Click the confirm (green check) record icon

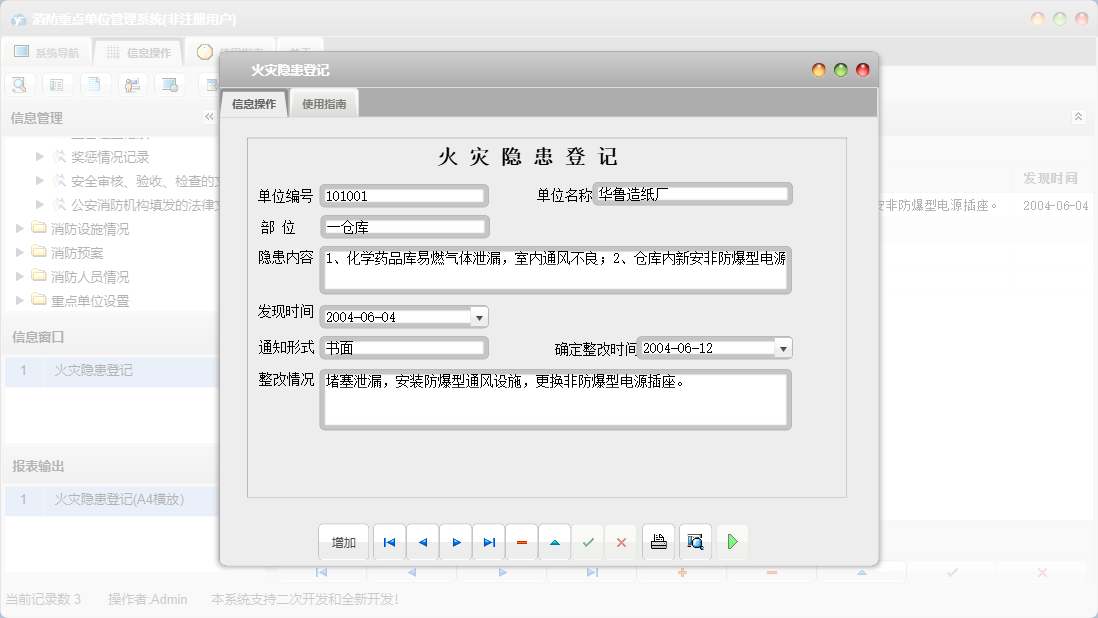[588, 541]
